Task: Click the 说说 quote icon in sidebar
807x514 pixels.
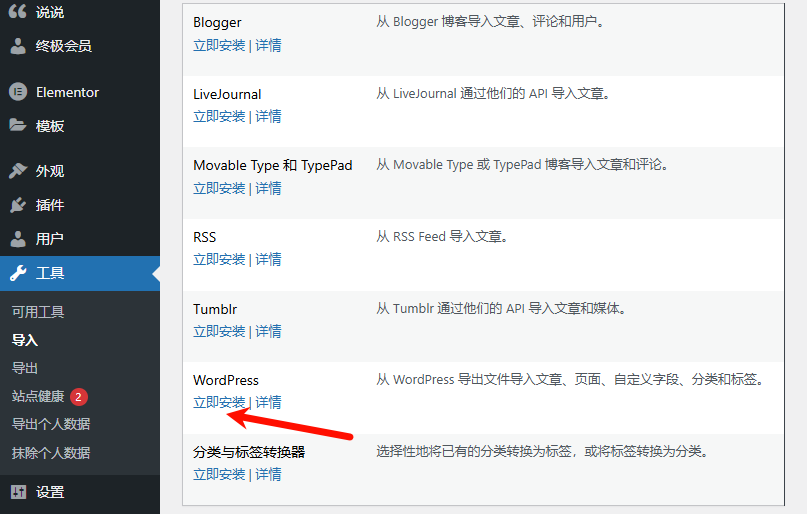Action: pyautogui.click(x=18, y=12)
